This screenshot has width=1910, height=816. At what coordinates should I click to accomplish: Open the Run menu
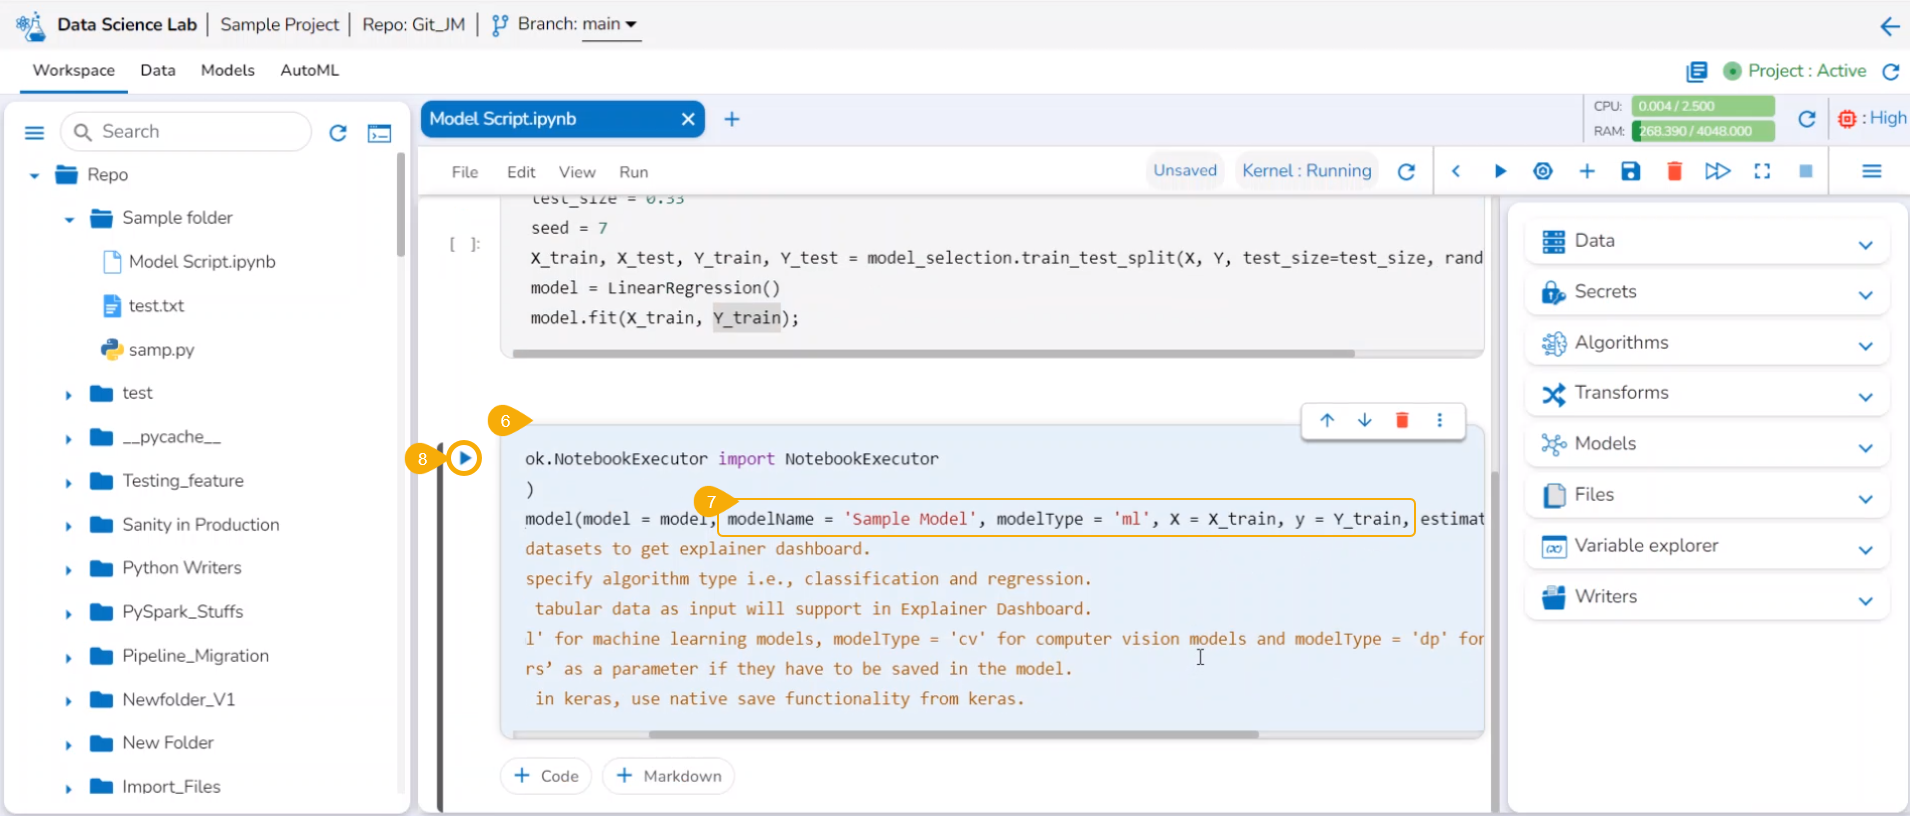coord(633,172)
